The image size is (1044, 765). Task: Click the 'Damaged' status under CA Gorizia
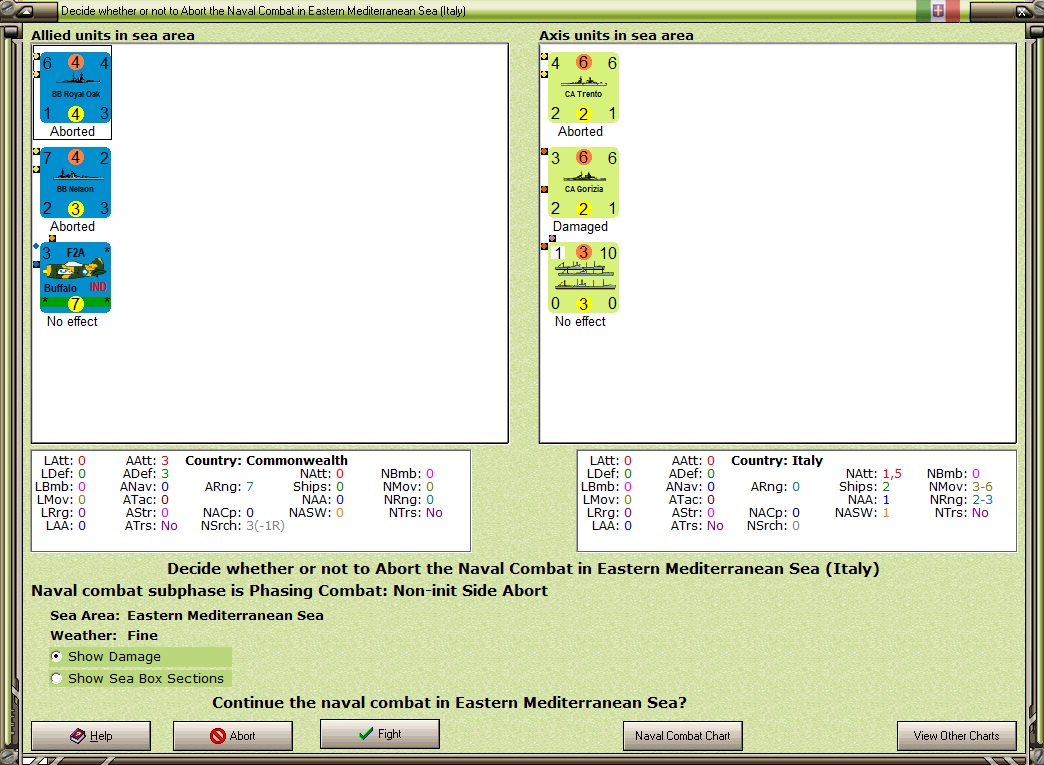tap(581, 226)
